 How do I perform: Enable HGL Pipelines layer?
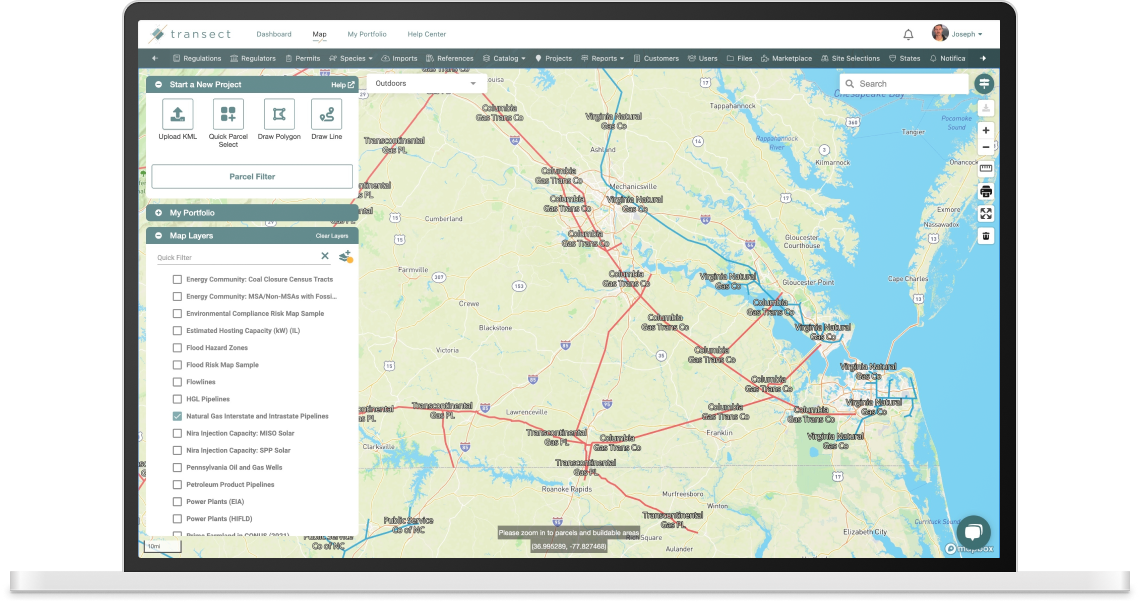(177, 399)
